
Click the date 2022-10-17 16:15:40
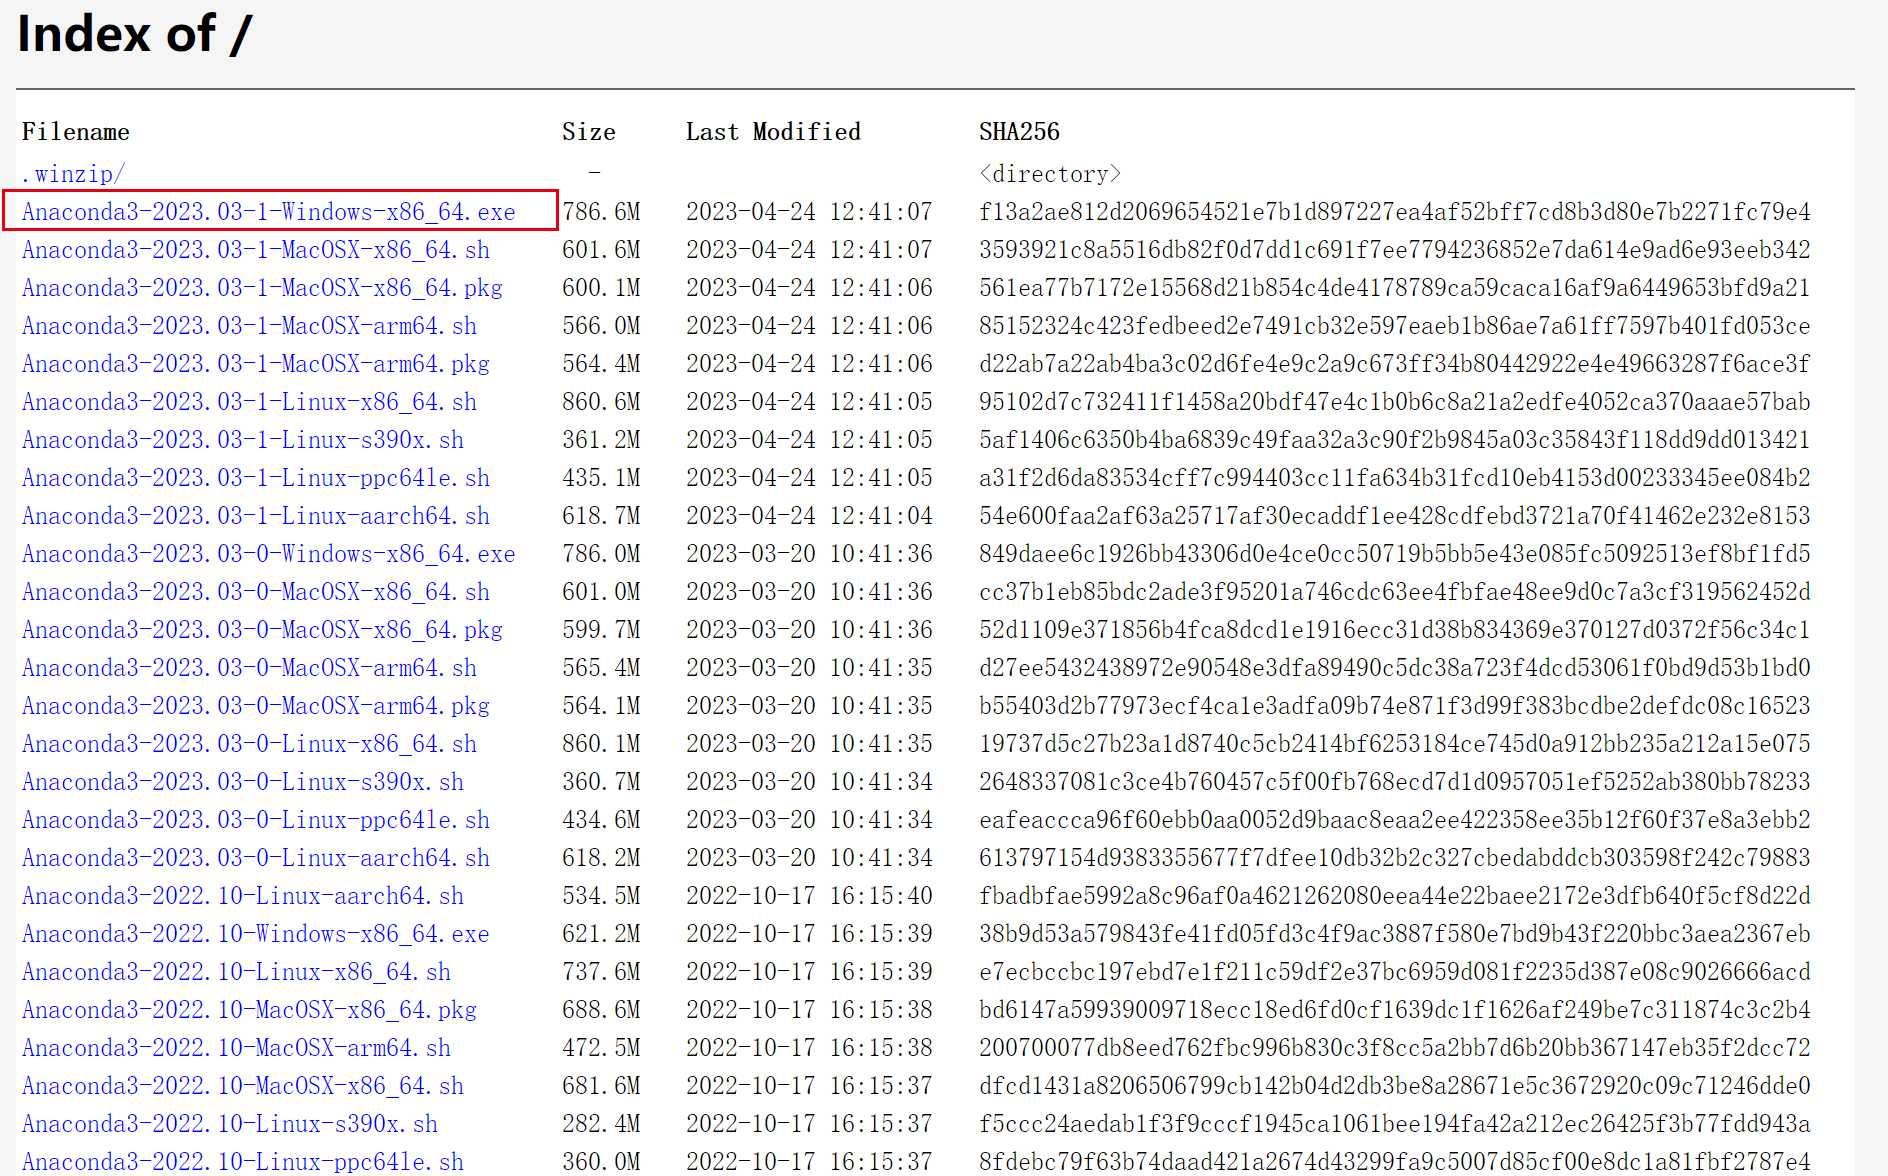click(x=809, y=896)
